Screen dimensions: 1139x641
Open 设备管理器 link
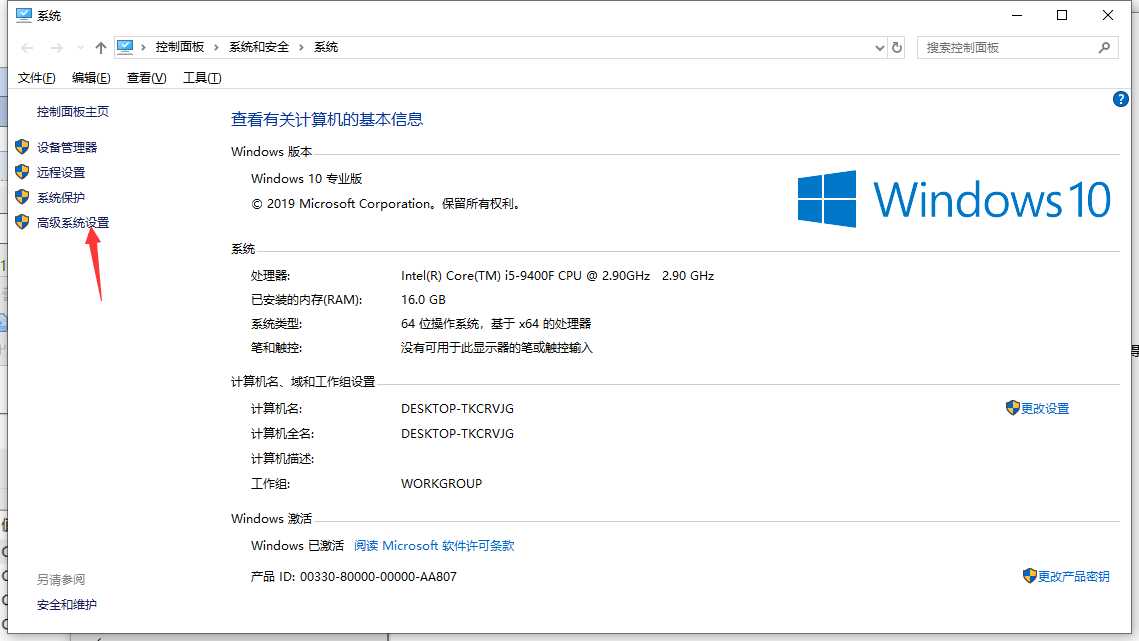67,148
